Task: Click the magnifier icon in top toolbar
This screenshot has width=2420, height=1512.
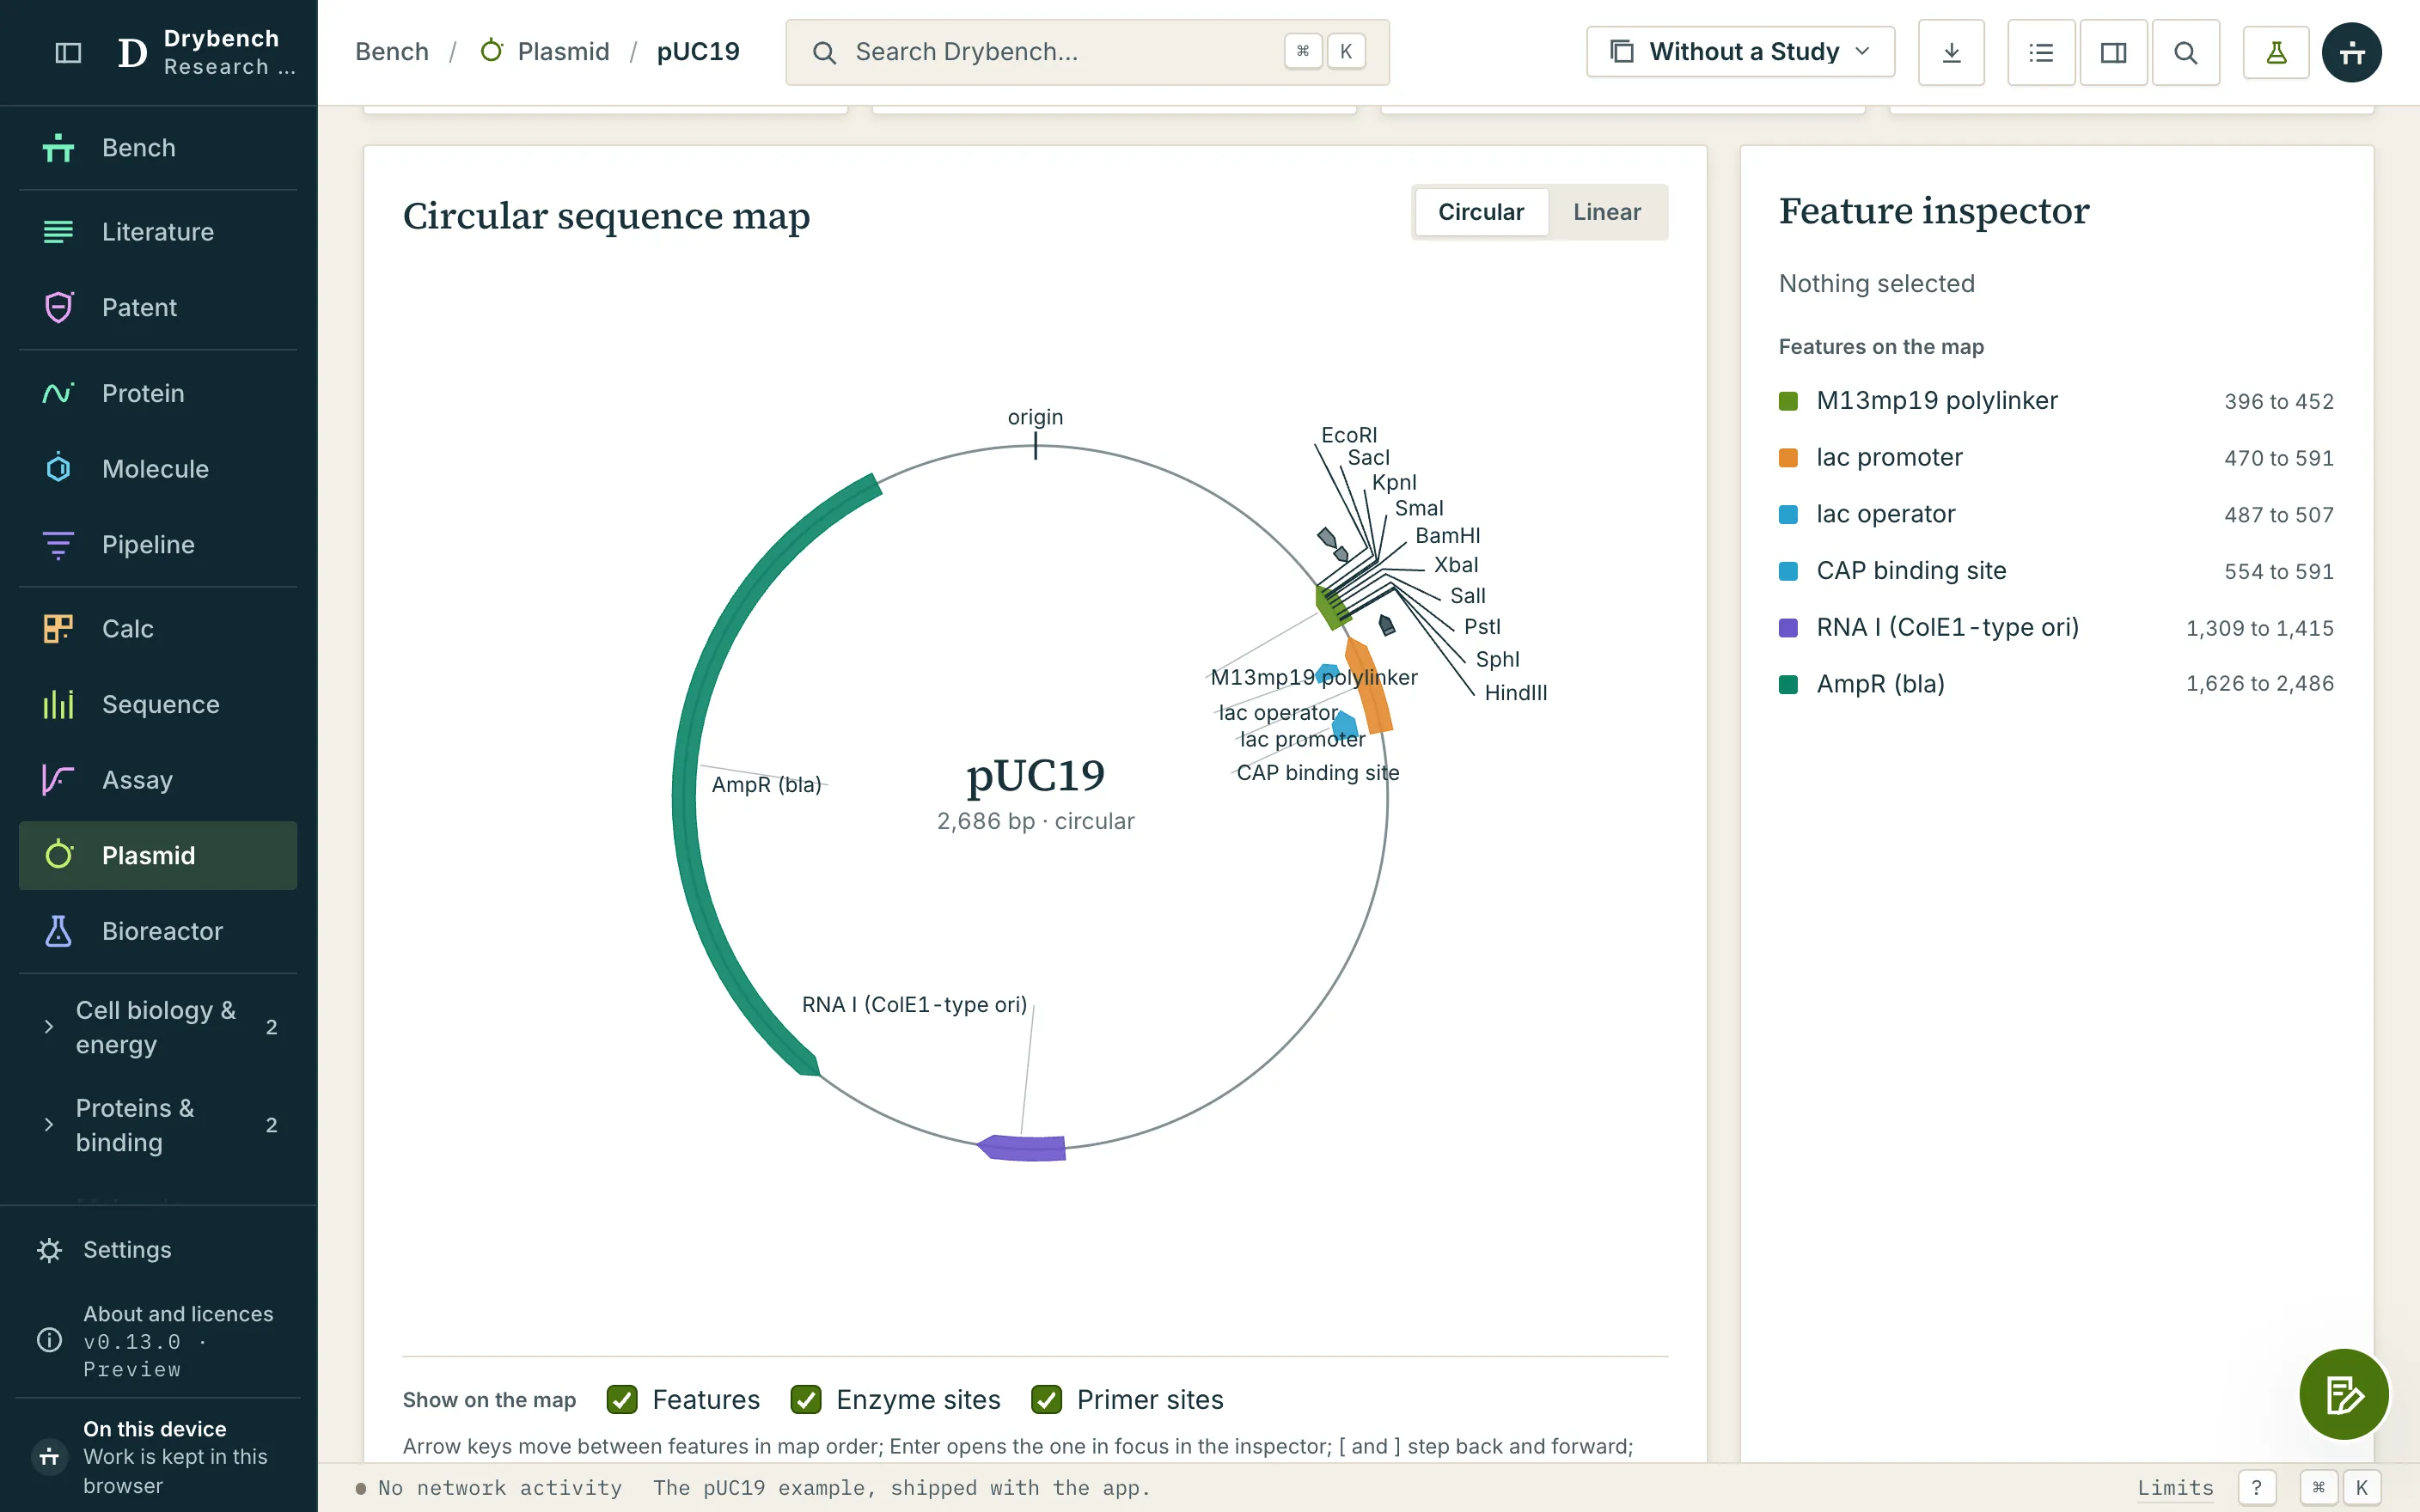Action: click(x=2186, y=52)
